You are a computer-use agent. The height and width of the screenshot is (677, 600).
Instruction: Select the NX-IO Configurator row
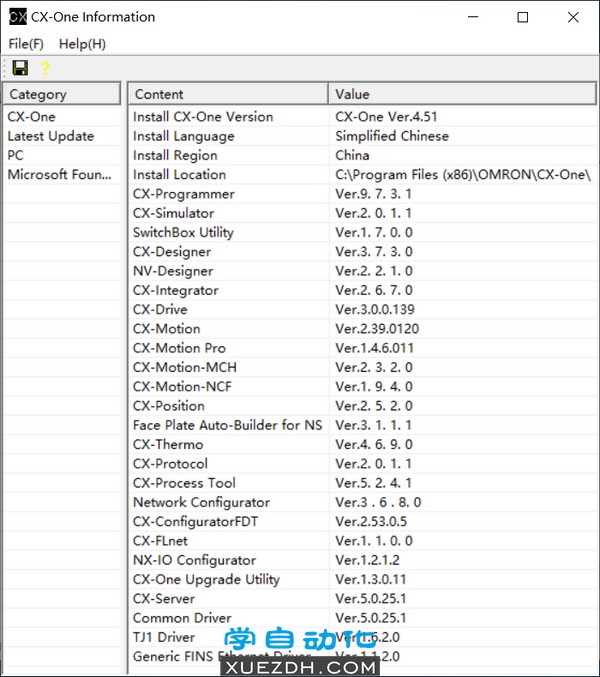coord(363,560)
